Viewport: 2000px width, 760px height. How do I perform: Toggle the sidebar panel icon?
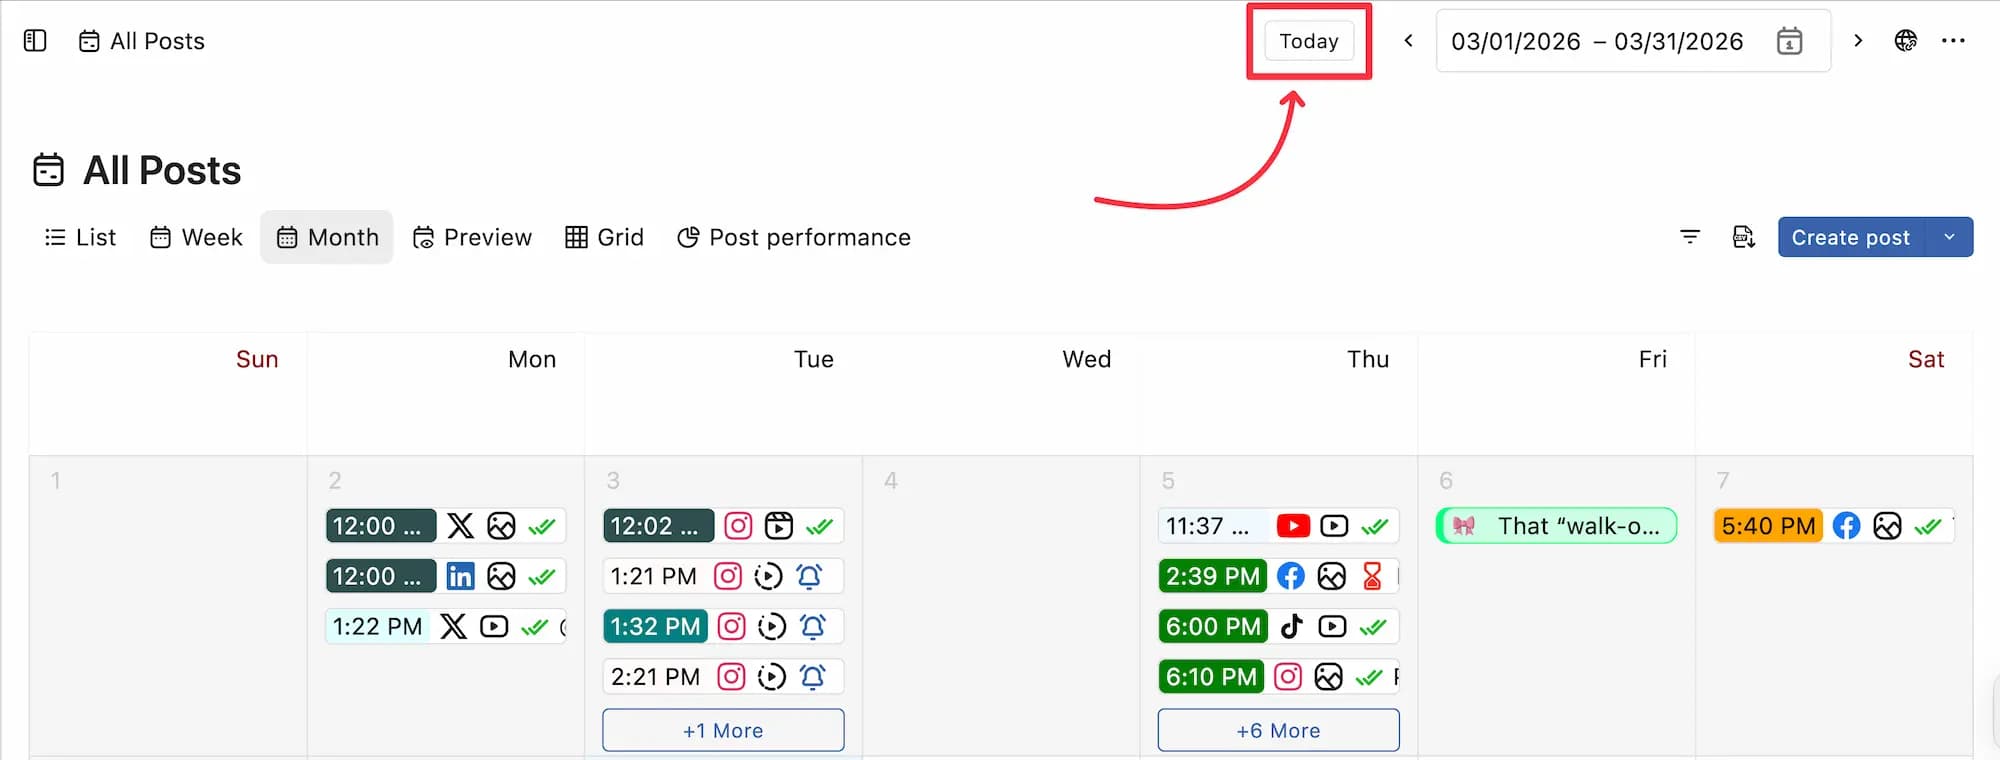pos(35,41)
